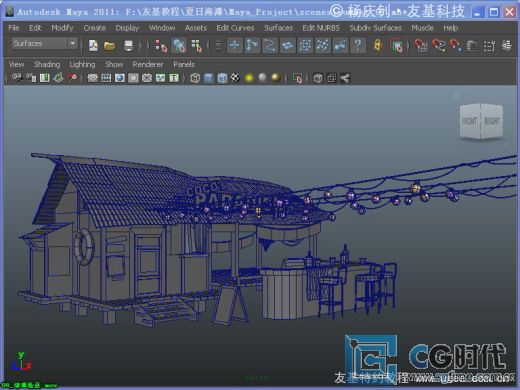
Task: Open the Edit menu
Action: (35, 28)
